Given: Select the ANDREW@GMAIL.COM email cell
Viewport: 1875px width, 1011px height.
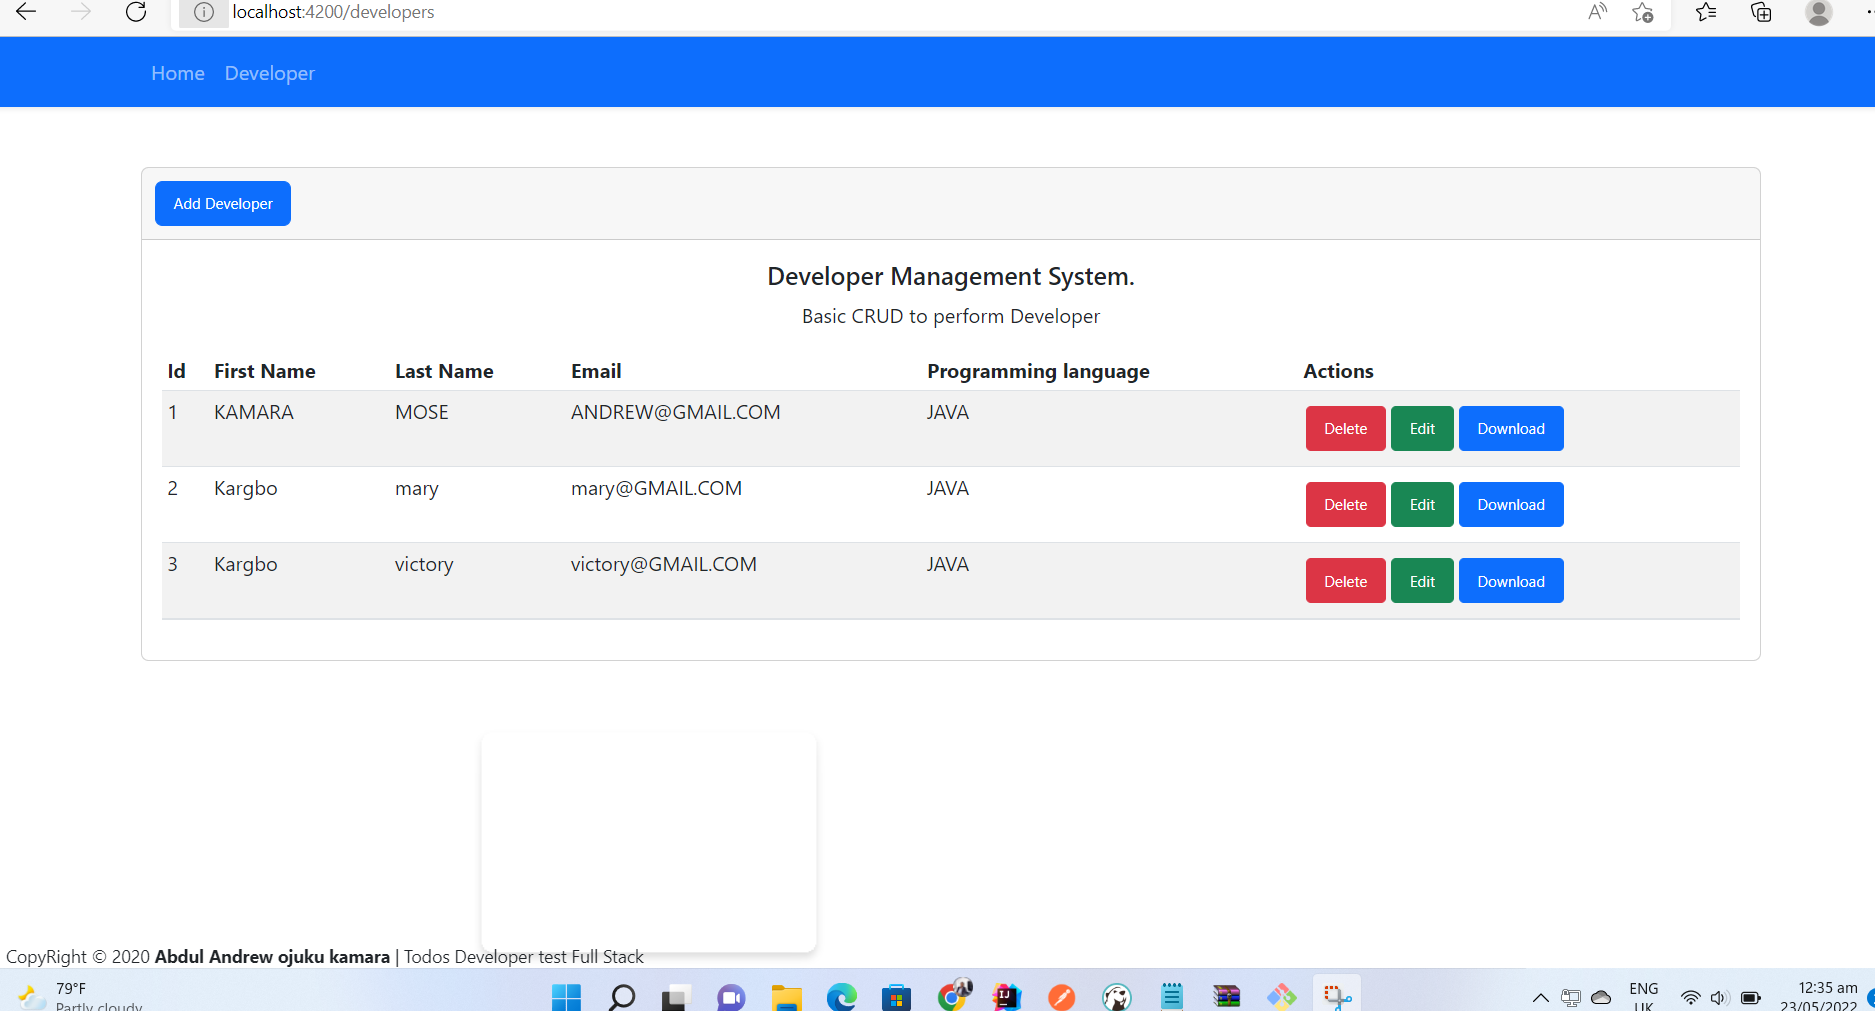Looking at the screenshot, I should click(676, 412).
